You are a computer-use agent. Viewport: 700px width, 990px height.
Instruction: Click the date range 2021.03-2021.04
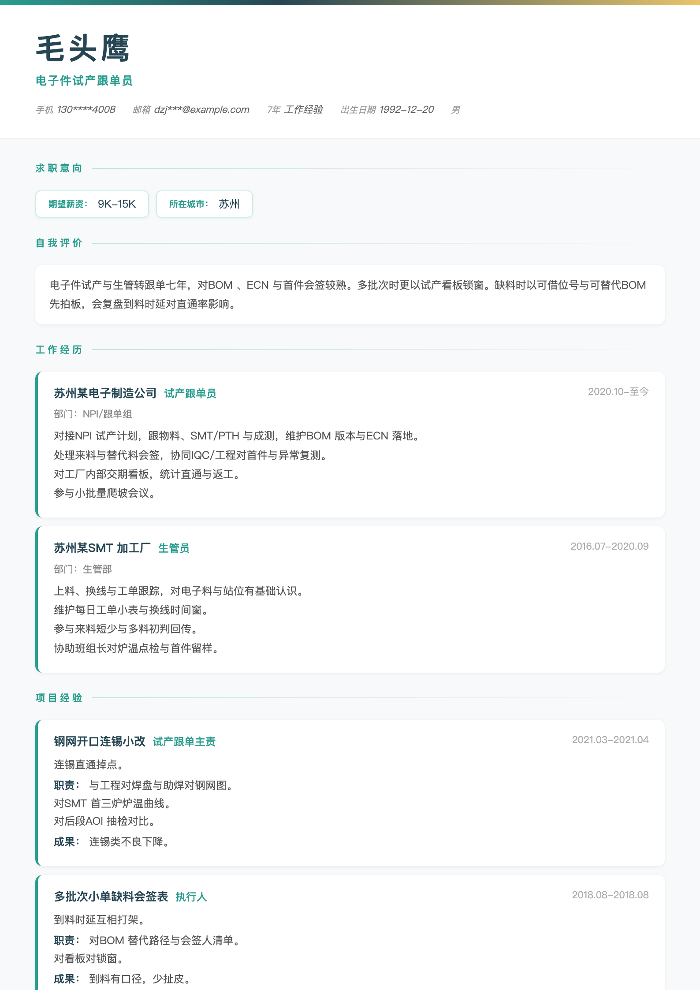click(x=610, y=739)
